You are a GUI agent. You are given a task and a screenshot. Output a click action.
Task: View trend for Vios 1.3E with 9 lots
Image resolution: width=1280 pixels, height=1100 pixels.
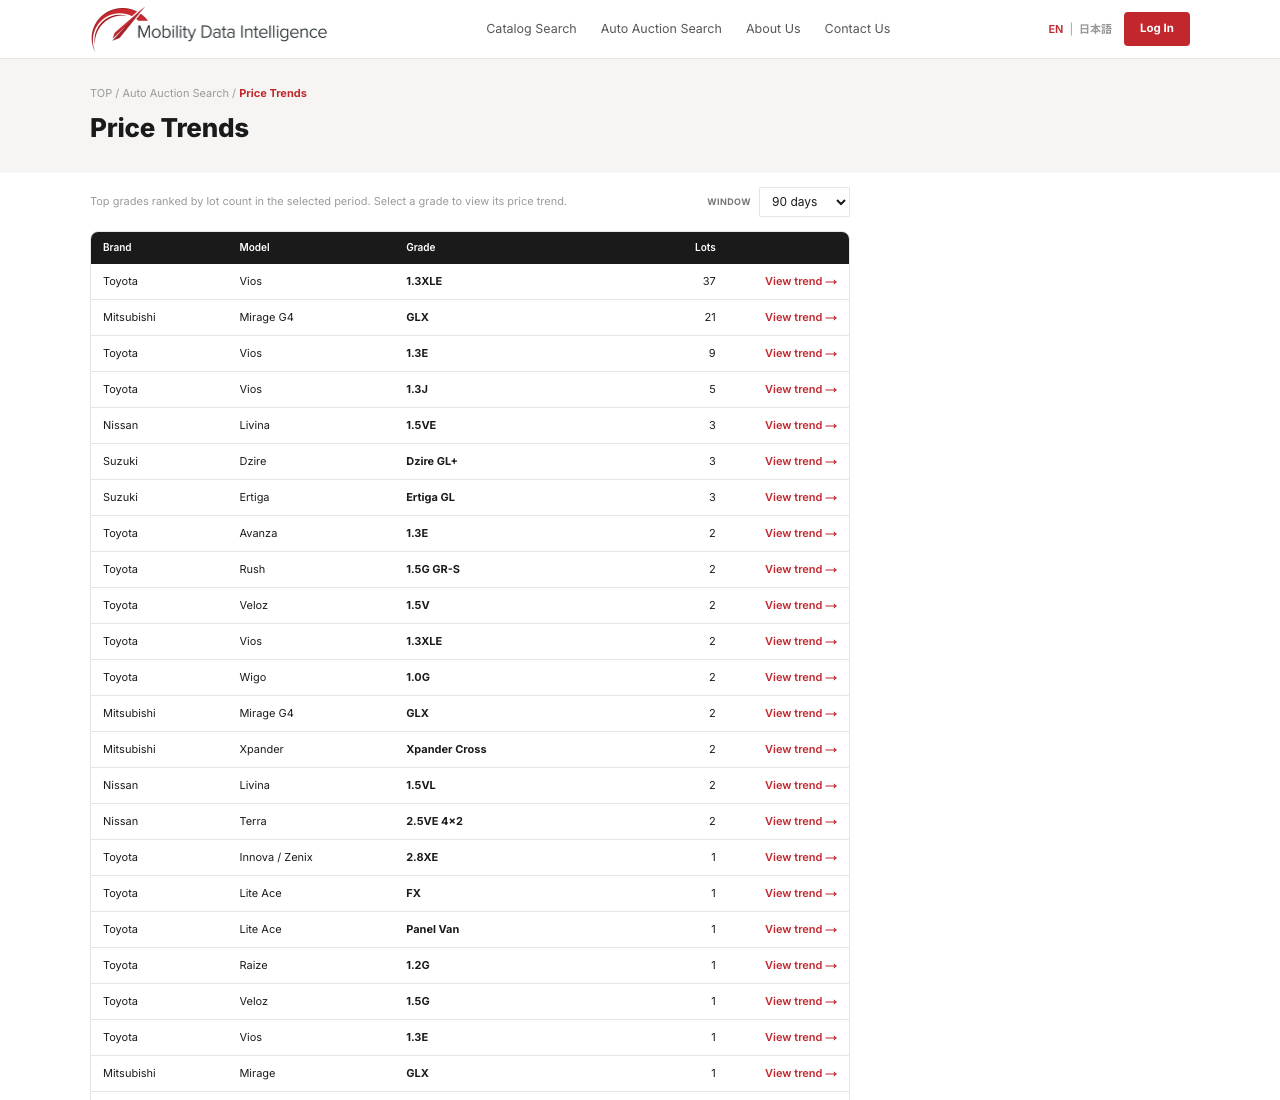click(801, 354)
